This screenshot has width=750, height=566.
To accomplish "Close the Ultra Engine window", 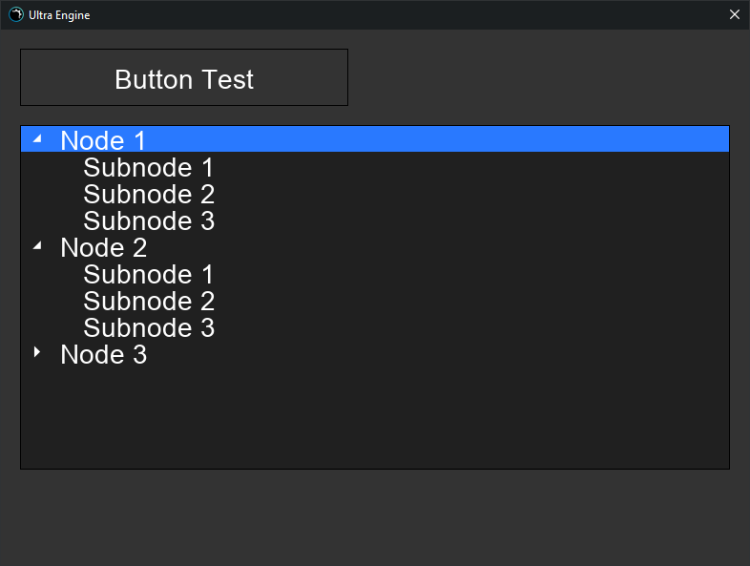I will tap(735, 15).
